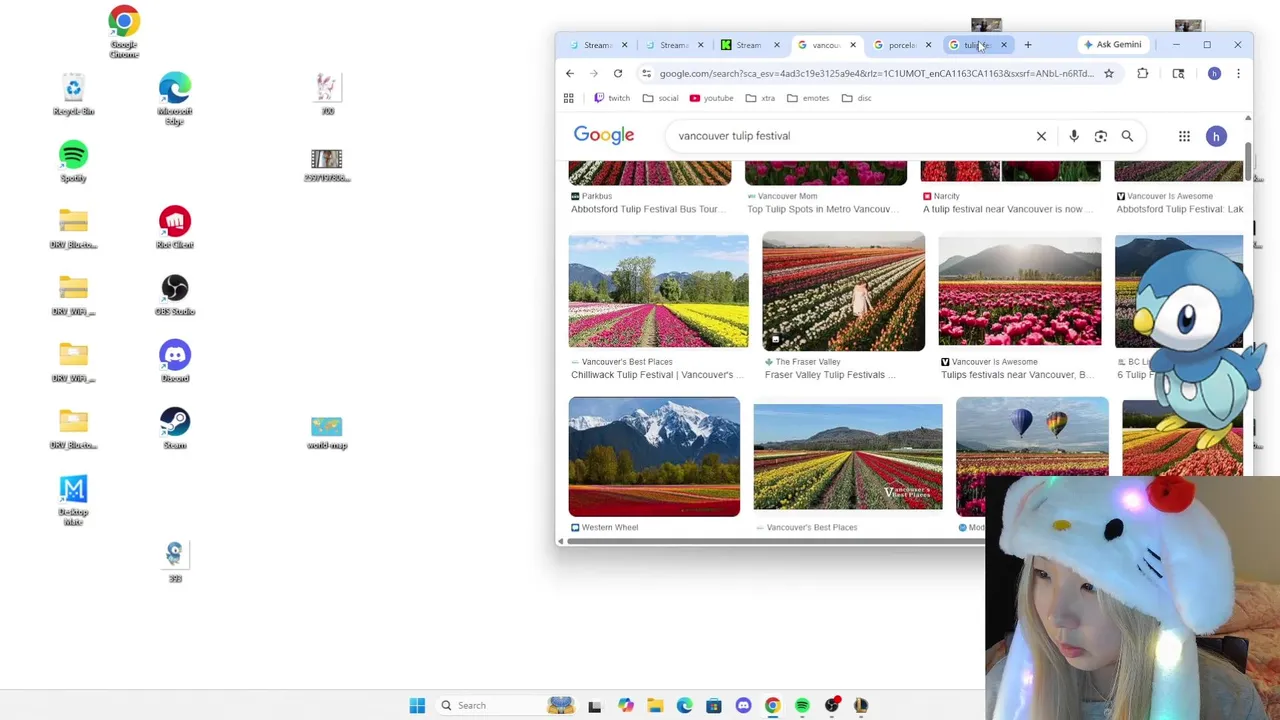This screenshot has height=720, width=1280.
Task: Bookmark this page with the star icon
Action: (x=1108, y=73)
